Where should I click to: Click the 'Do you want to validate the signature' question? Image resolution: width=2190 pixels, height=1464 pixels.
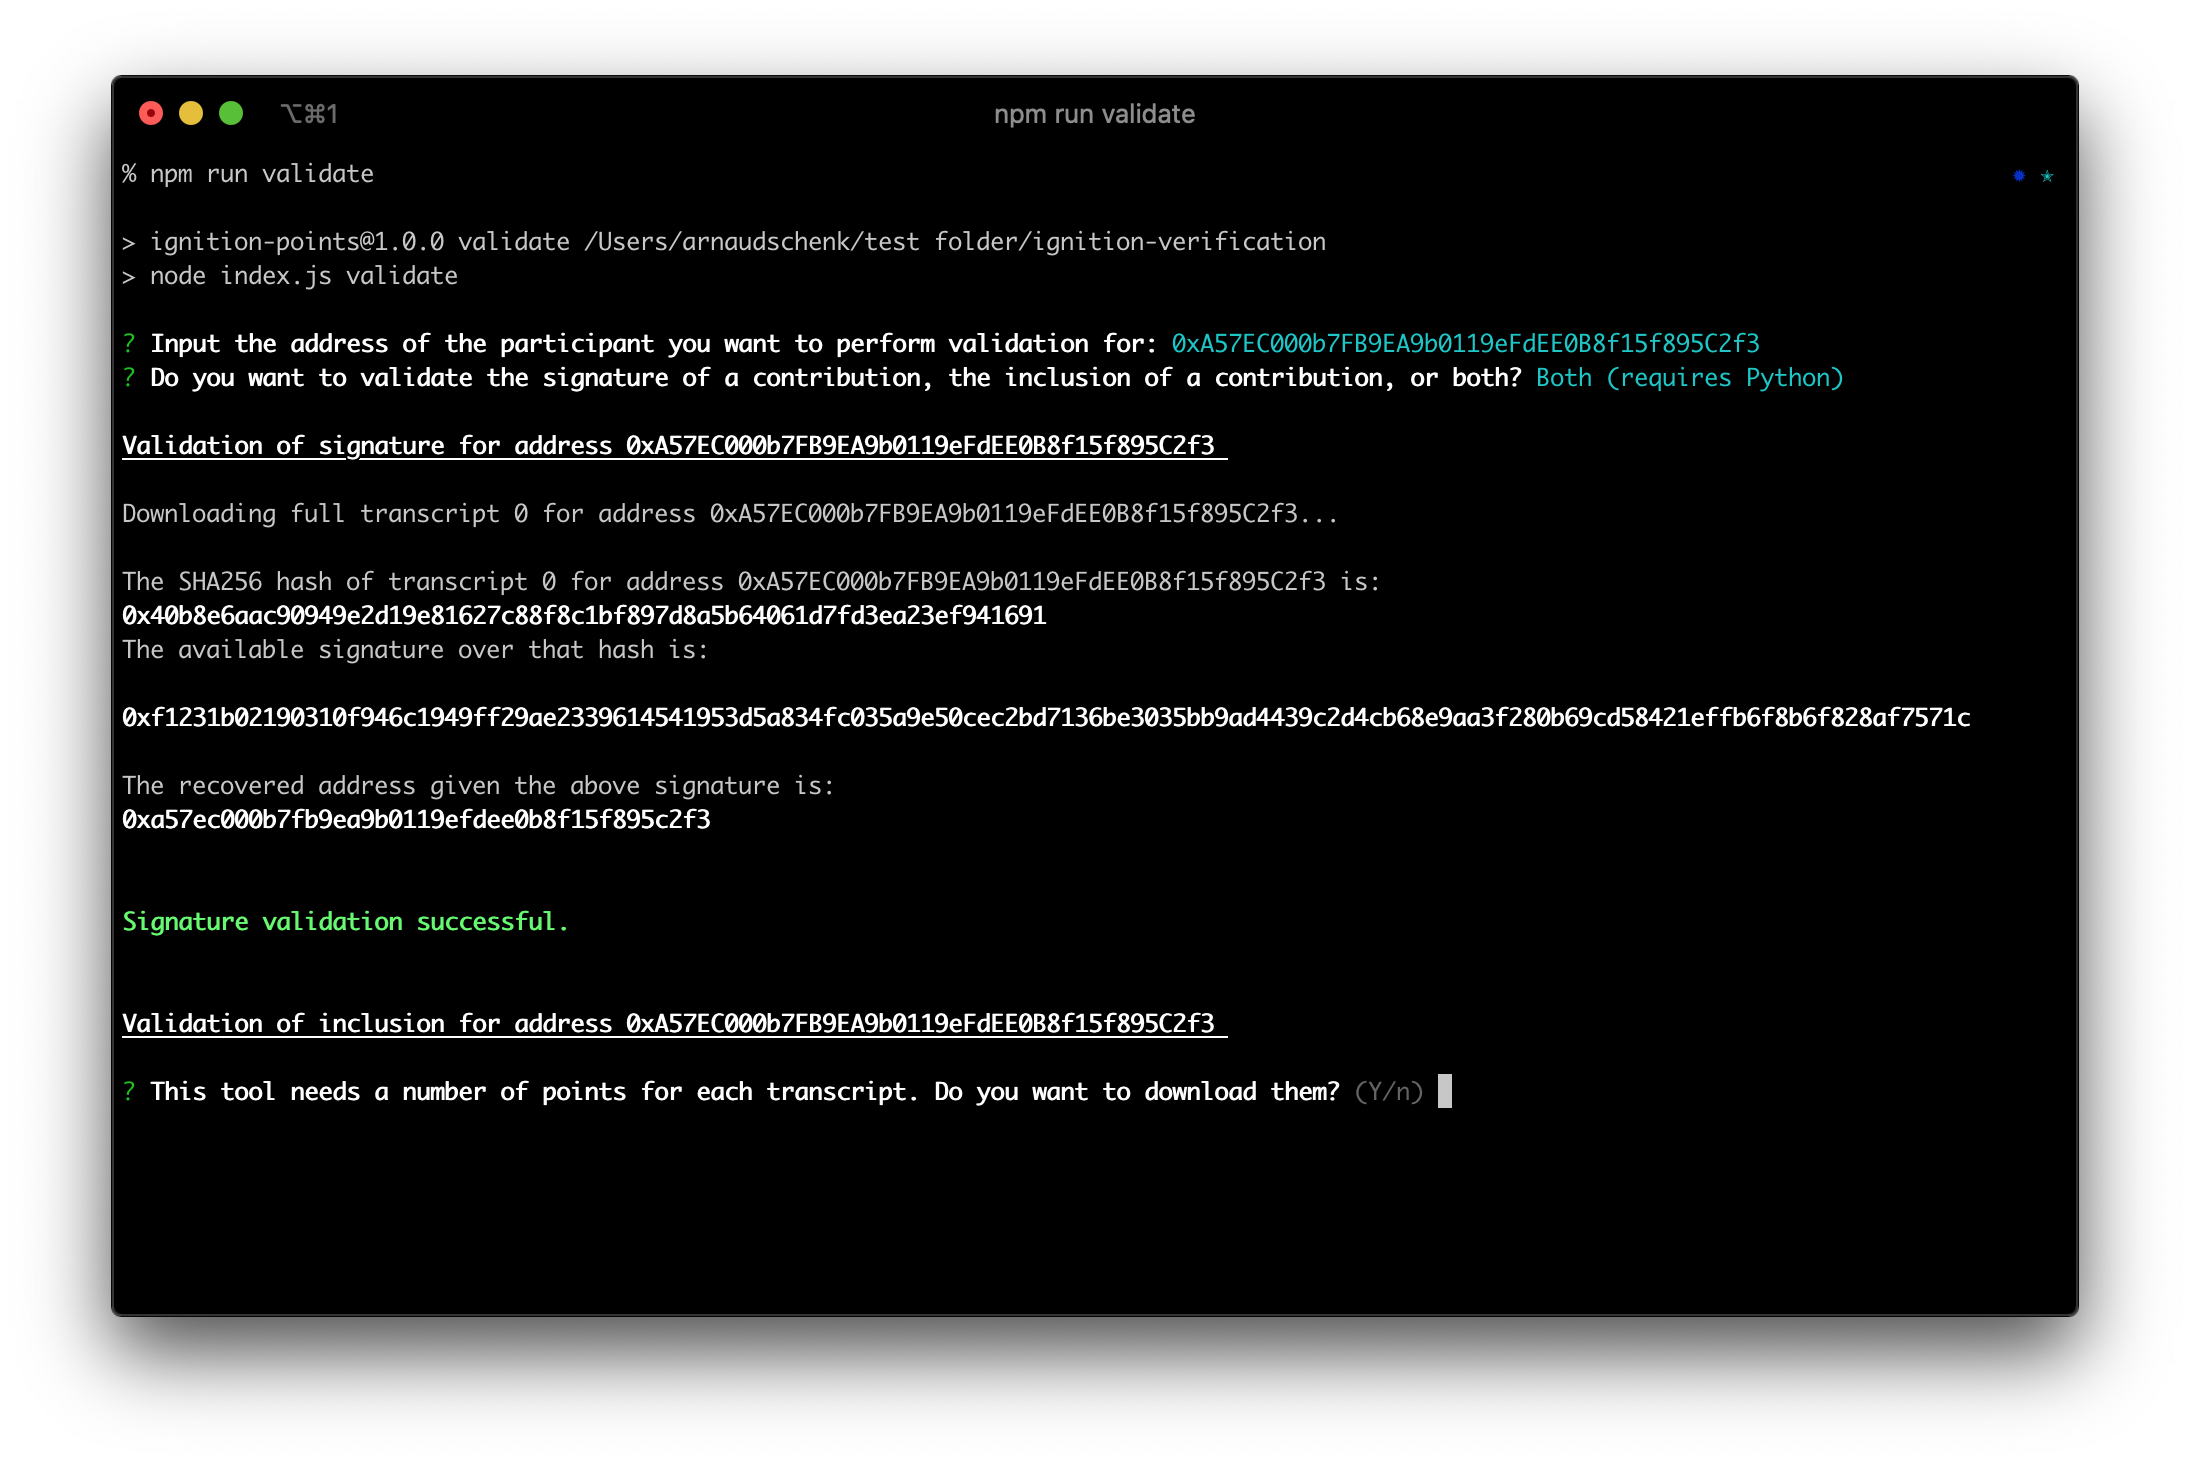[822, 378]
